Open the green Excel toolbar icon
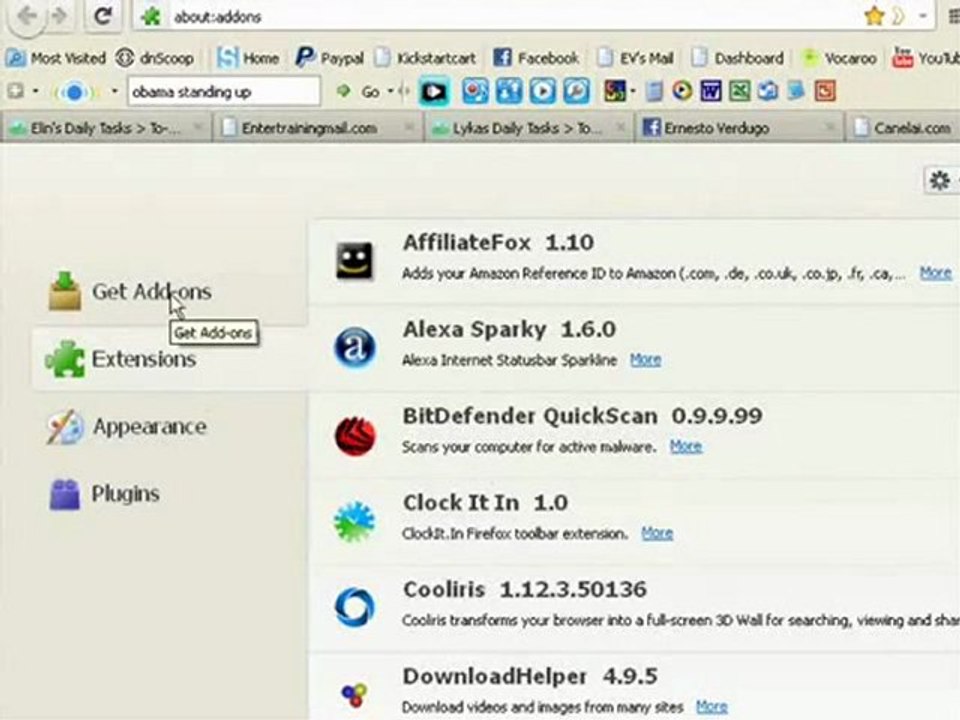Screen dimensions: 960x720 pyautogui.click(x=740, y=92)
